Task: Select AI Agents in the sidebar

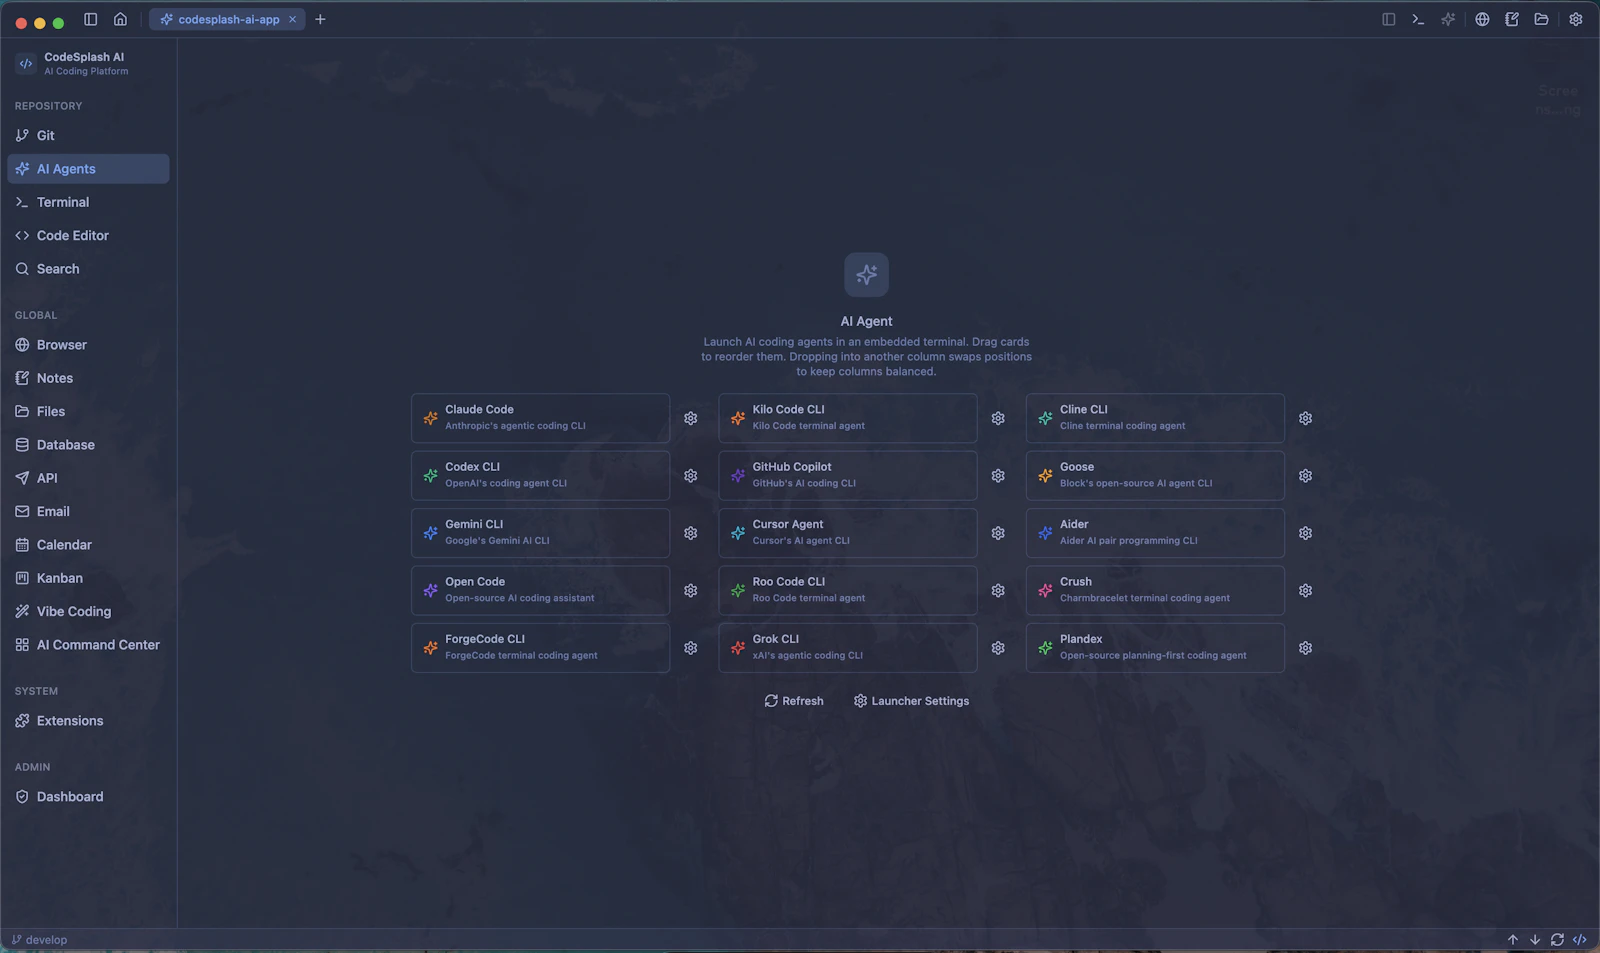Action: coord(88,169)
